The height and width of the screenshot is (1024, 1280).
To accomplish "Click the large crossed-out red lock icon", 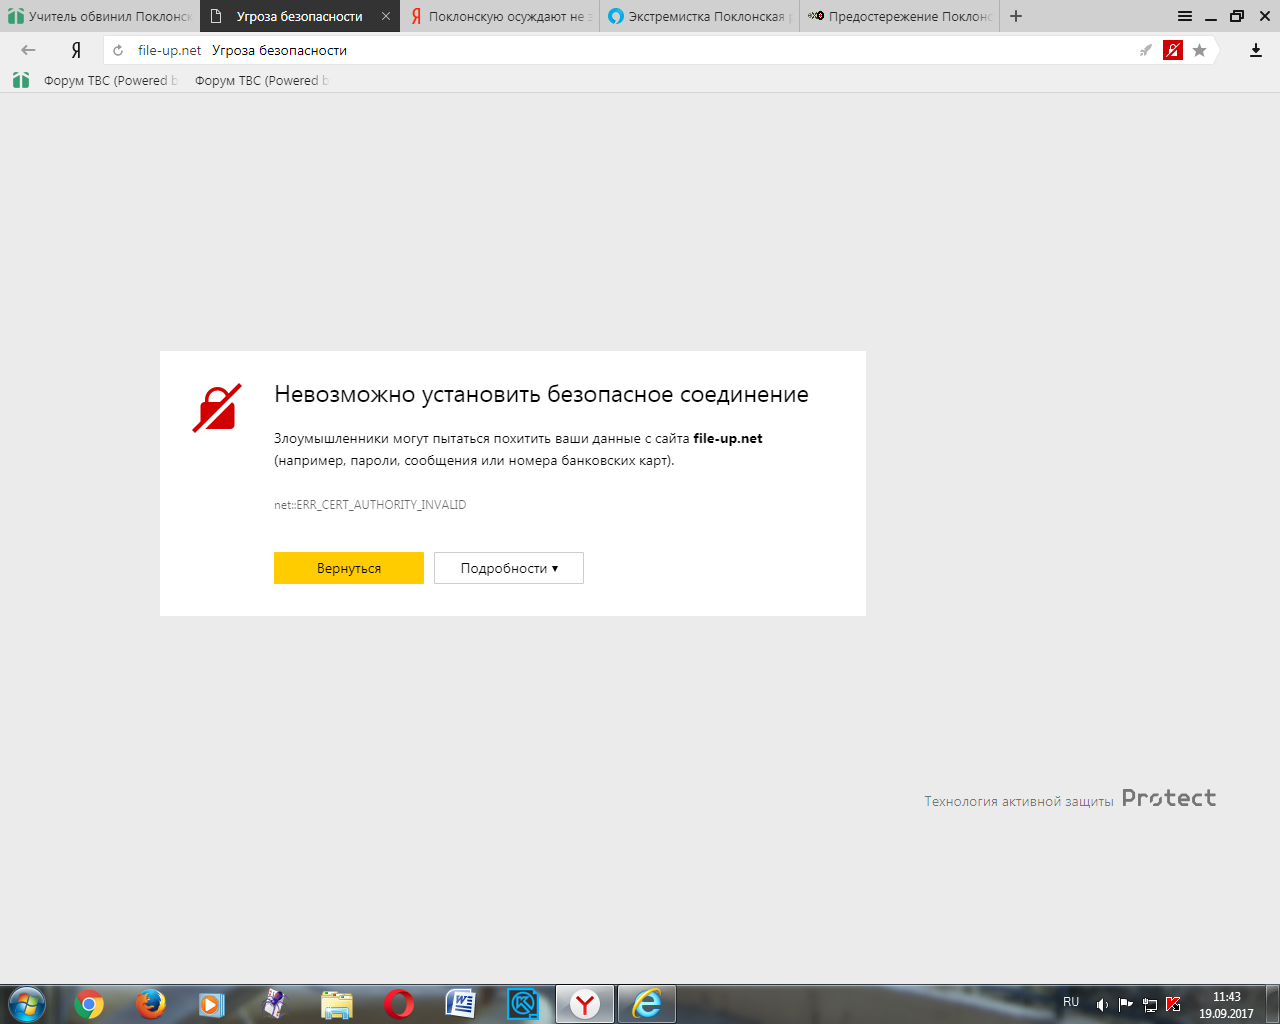I will click(217, 407).
